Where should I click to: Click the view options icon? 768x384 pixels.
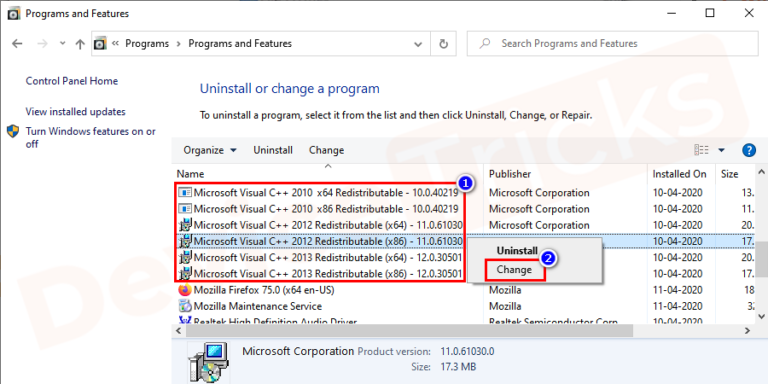[701, 150]
